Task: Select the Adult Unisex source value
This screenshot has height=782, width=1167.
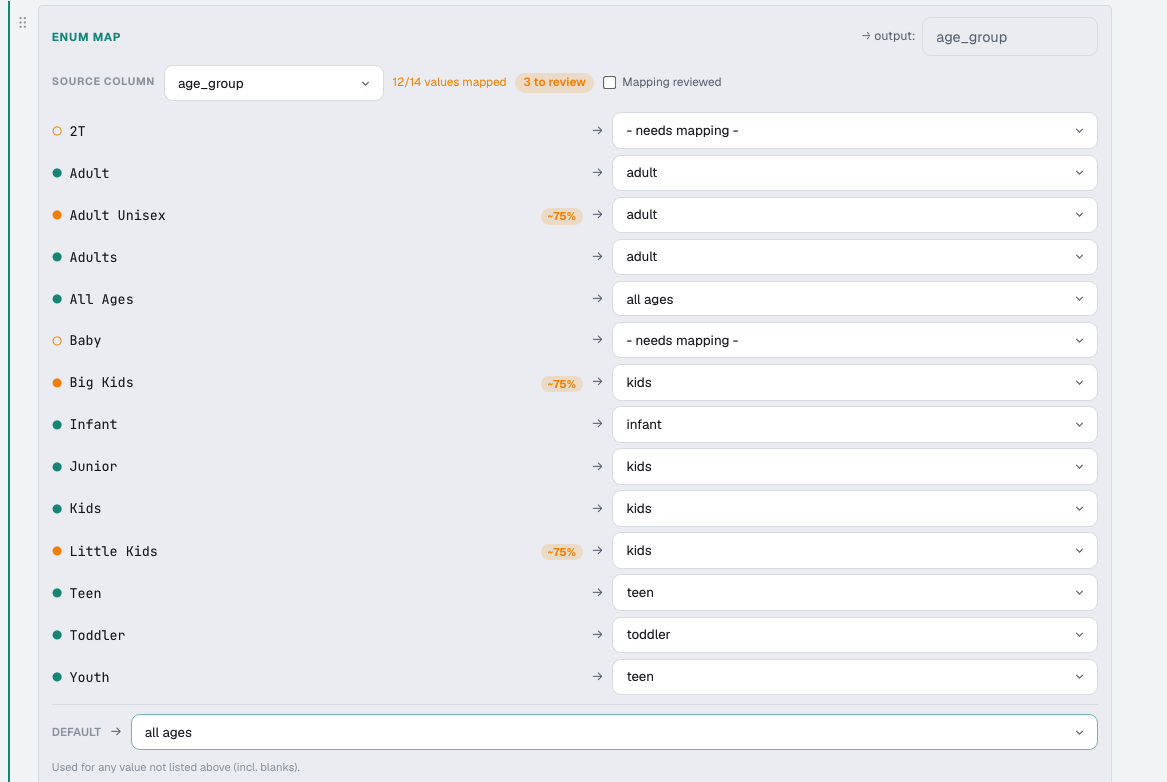Action: pyautogui.click(x=118, y=215)
